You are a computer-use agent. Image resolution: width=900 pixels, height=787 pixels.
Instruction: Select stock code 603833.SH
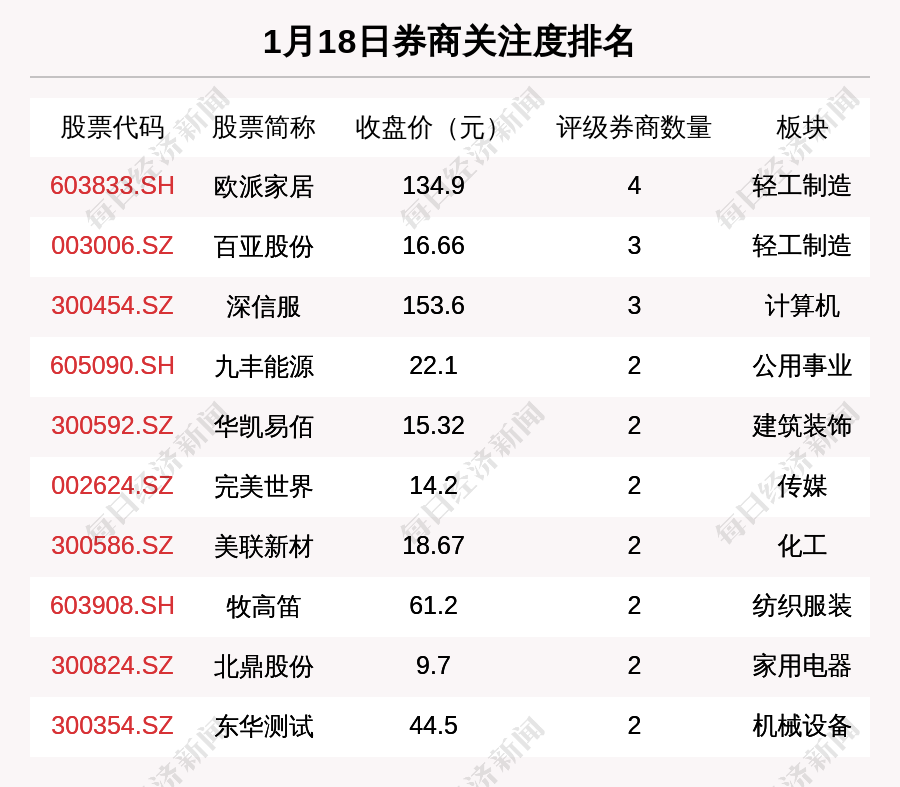point(112,186)
